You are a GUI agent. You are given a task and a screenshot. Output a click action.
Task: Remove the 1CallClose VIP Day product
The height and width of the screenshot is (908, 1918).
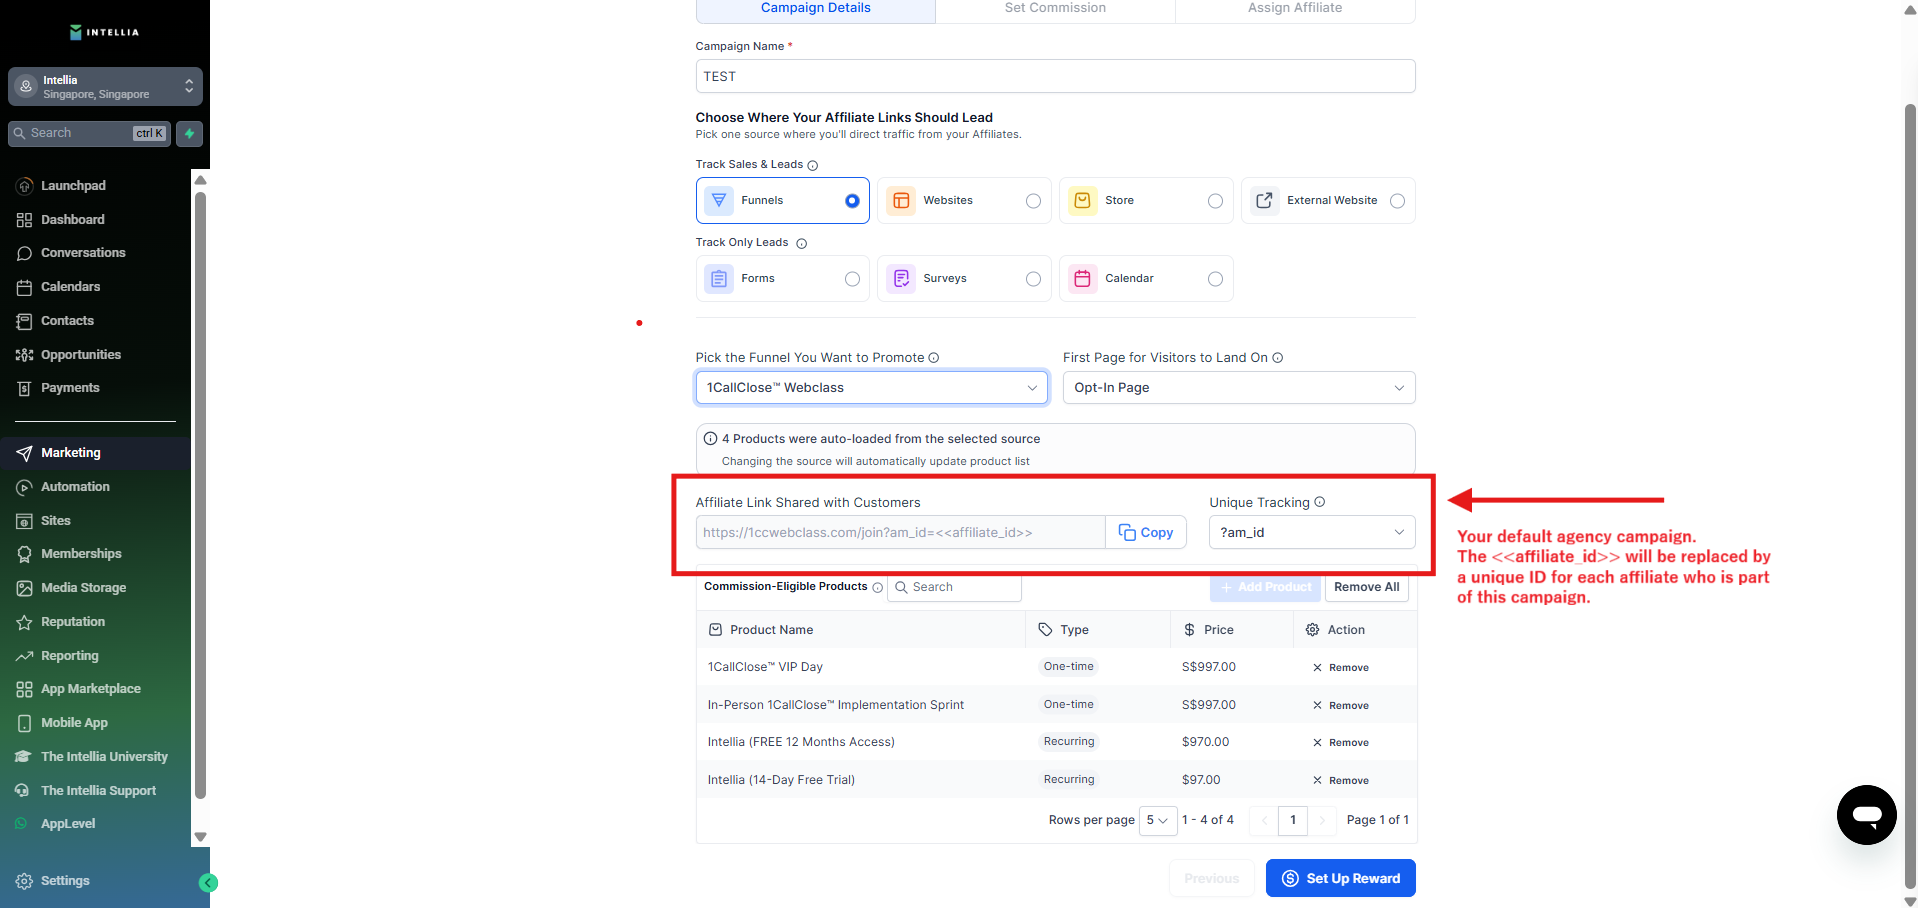click(x=1341, y=668)
